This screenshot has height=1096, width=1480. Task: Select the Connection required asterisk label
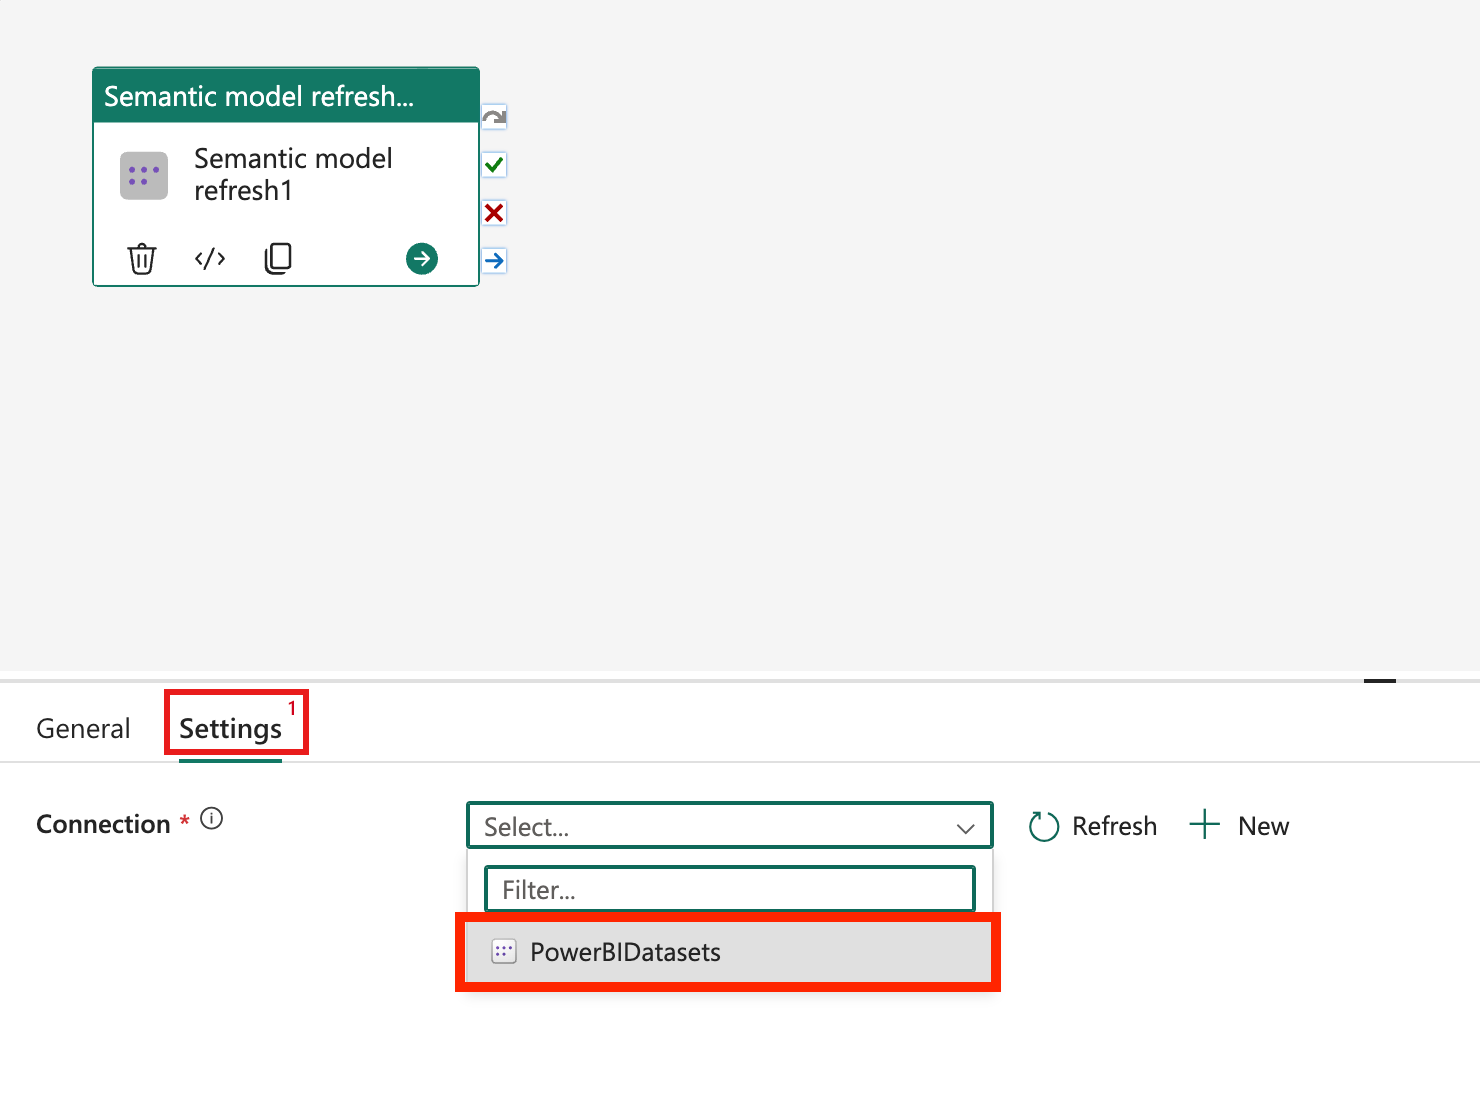pos(185,822)
